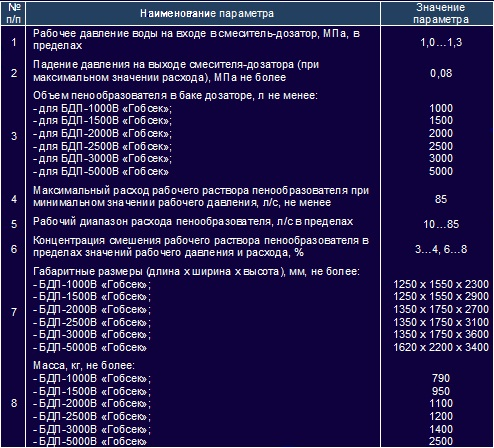Click the volume value 5000

[441, 171]
